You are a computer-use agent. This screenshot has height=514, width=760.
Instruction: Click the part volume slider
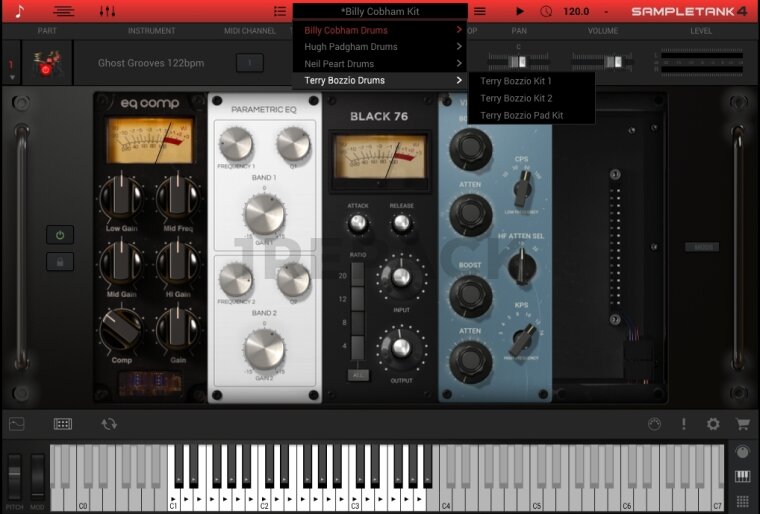click(602, 62)
